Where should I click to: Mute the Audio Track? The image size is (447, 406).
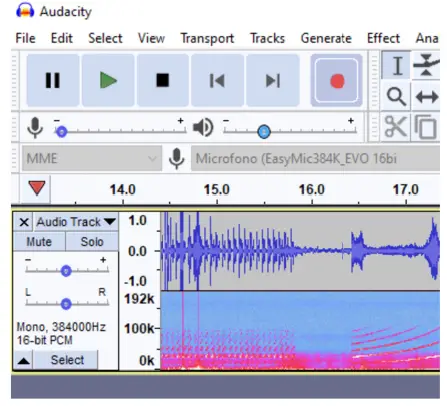(x=39, y=242)
